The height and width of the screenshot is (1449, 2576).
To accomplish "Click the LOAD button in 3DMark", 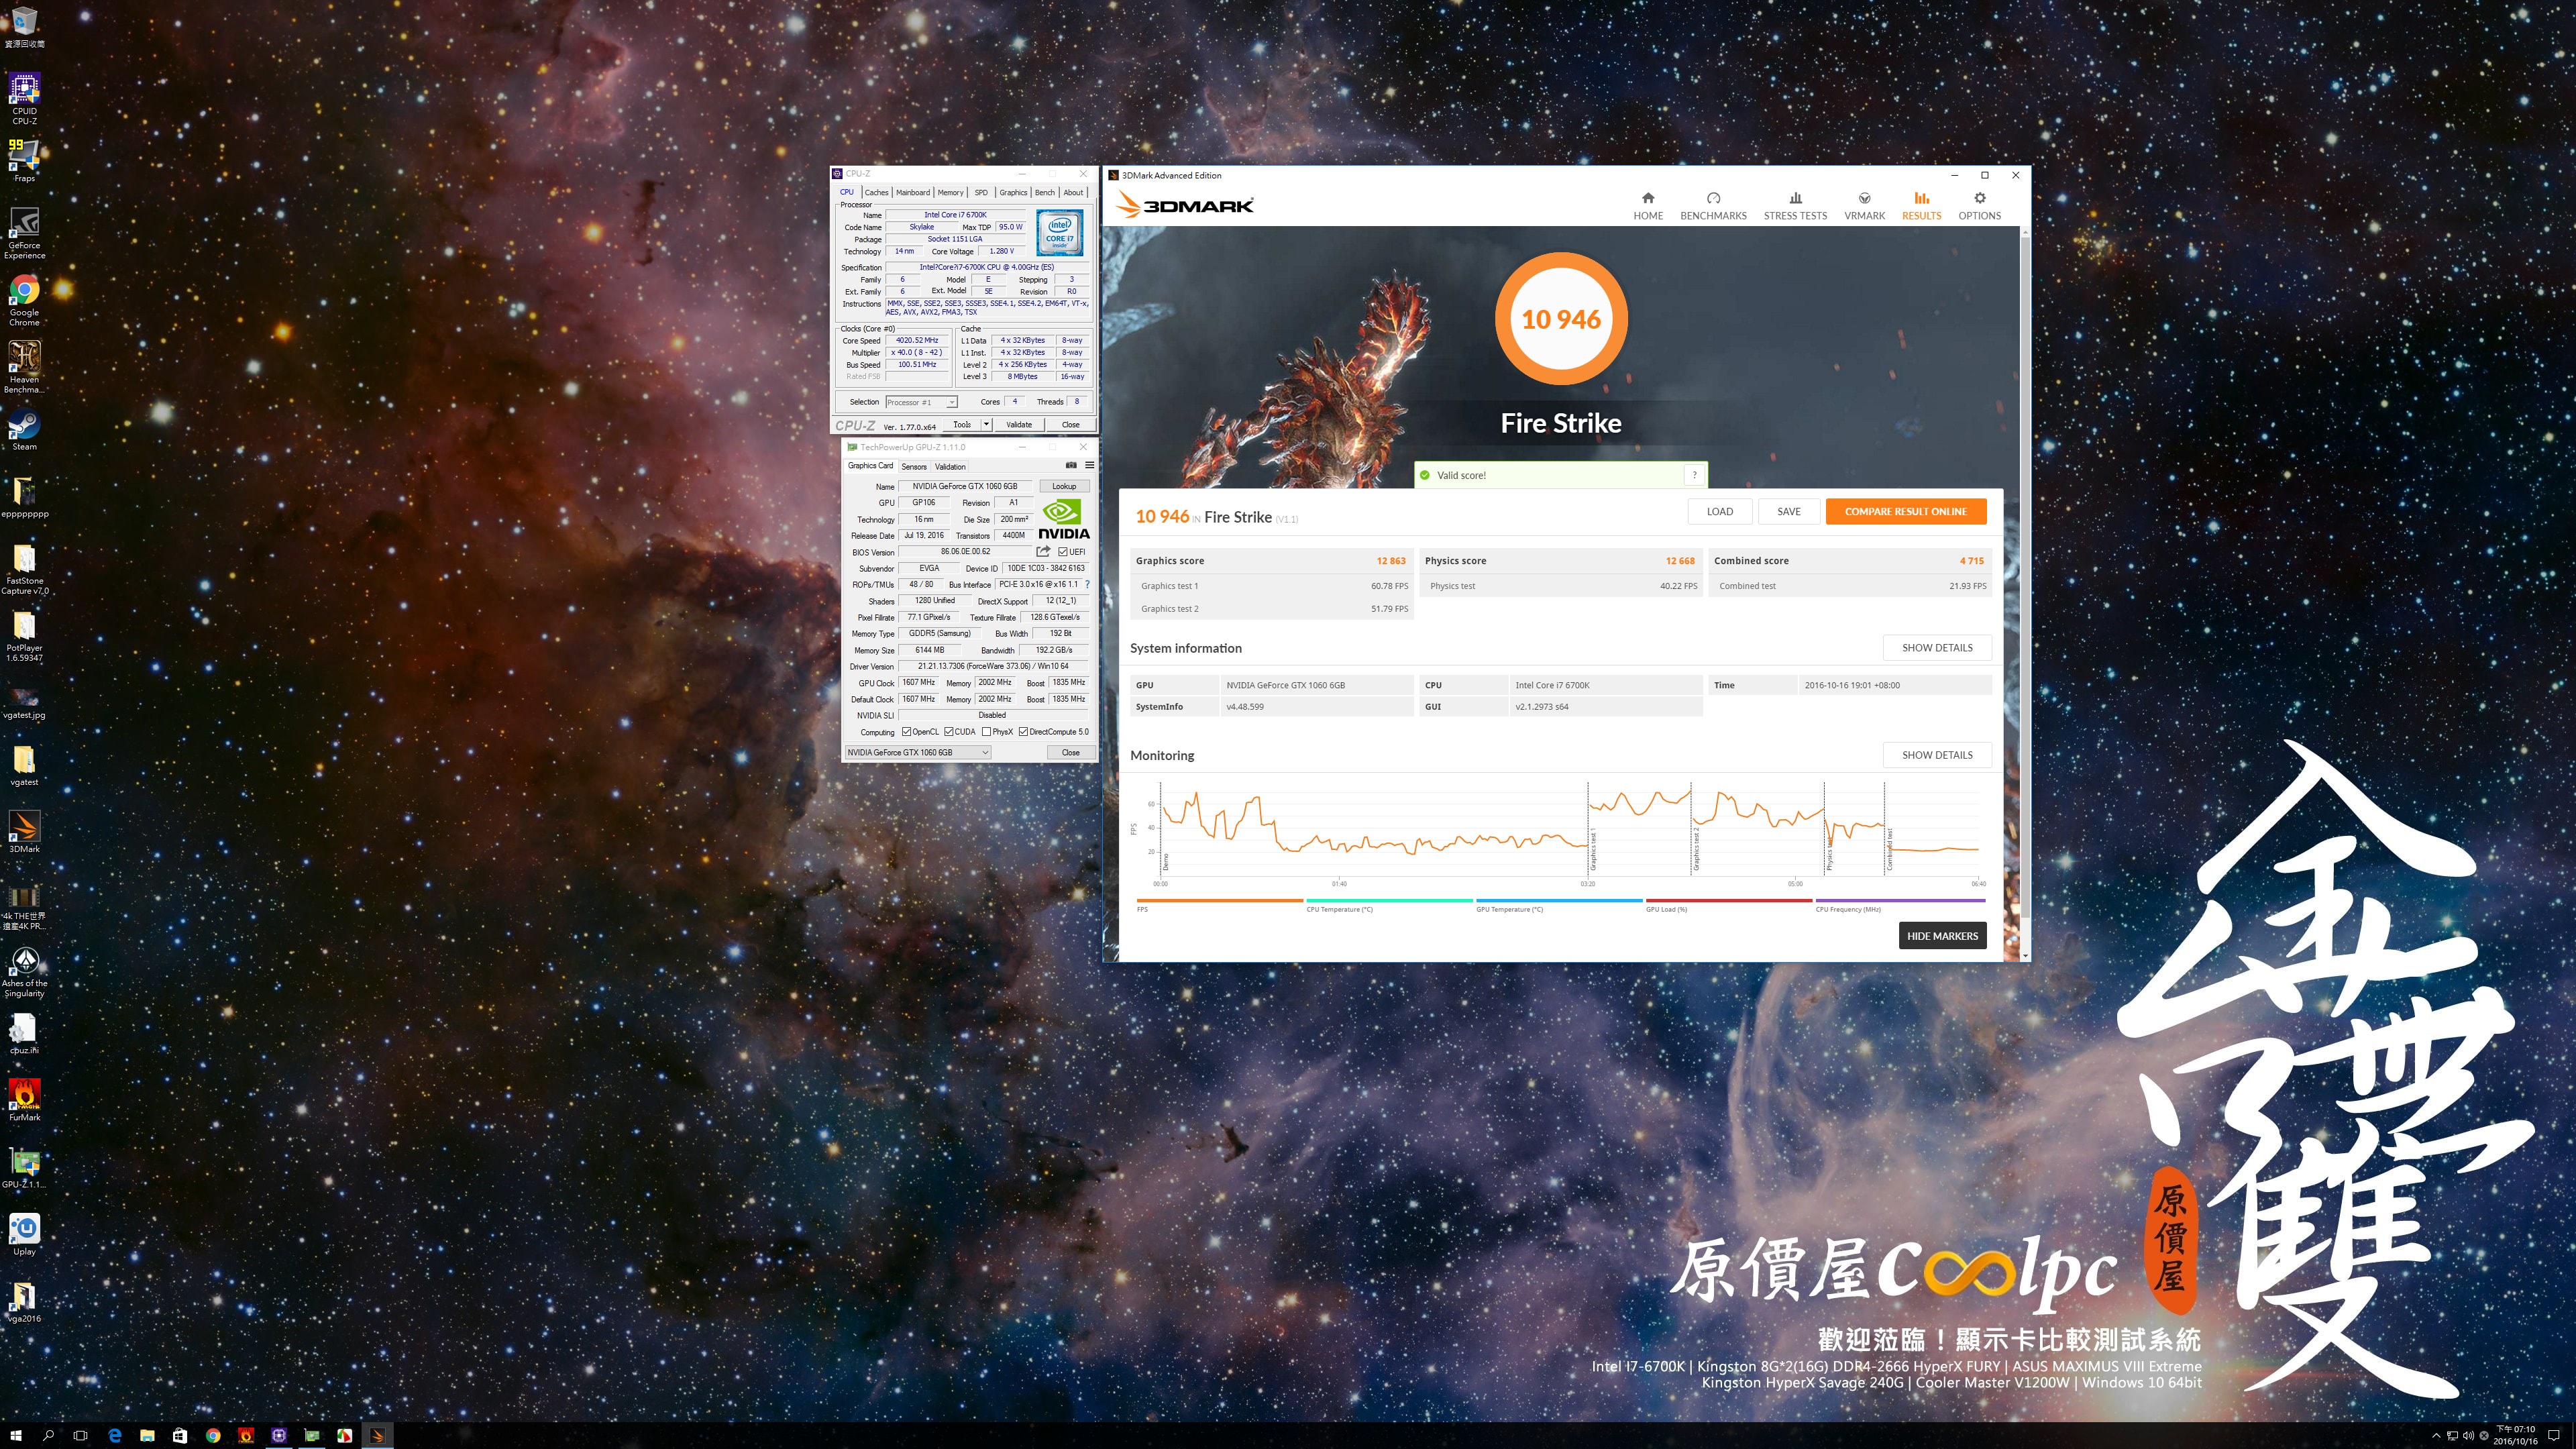I will point(1719,511).
